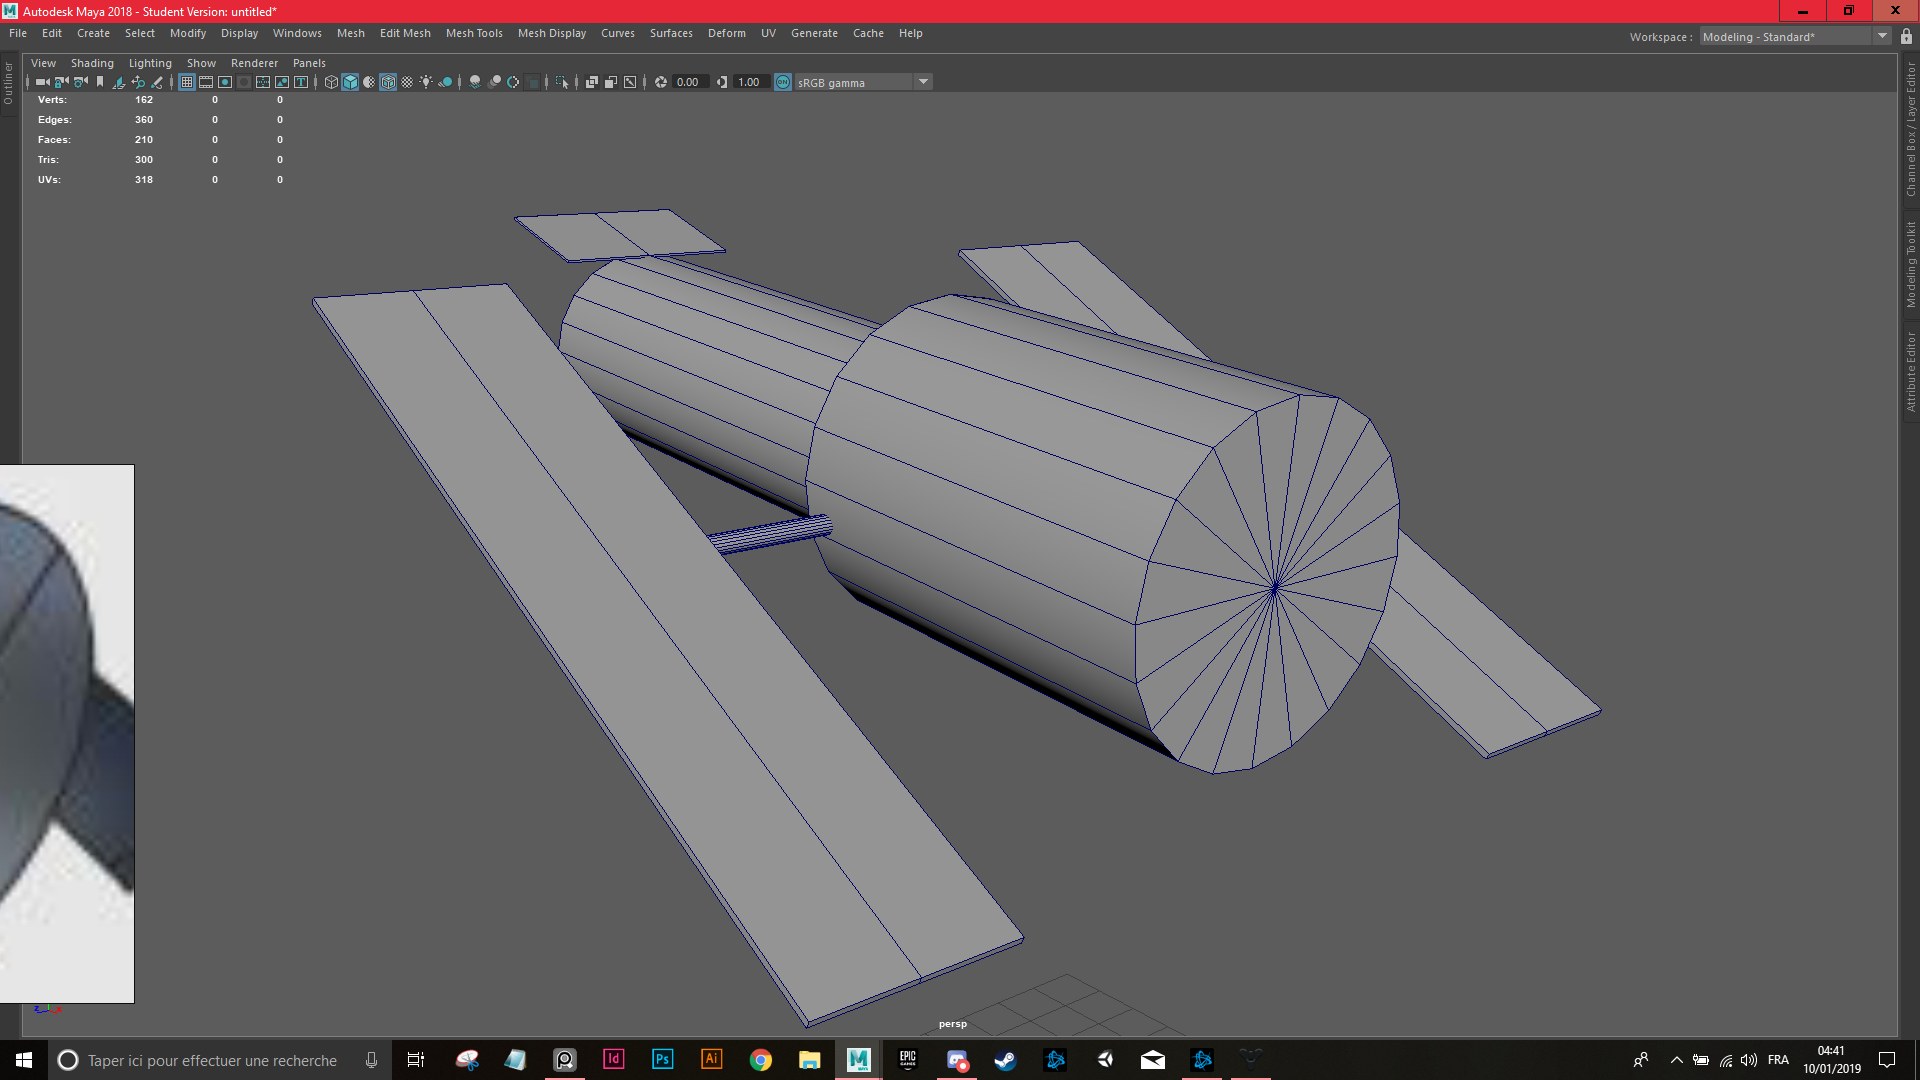
Task: Toggle the viewport grid display icon
Action: coord(187,82)
